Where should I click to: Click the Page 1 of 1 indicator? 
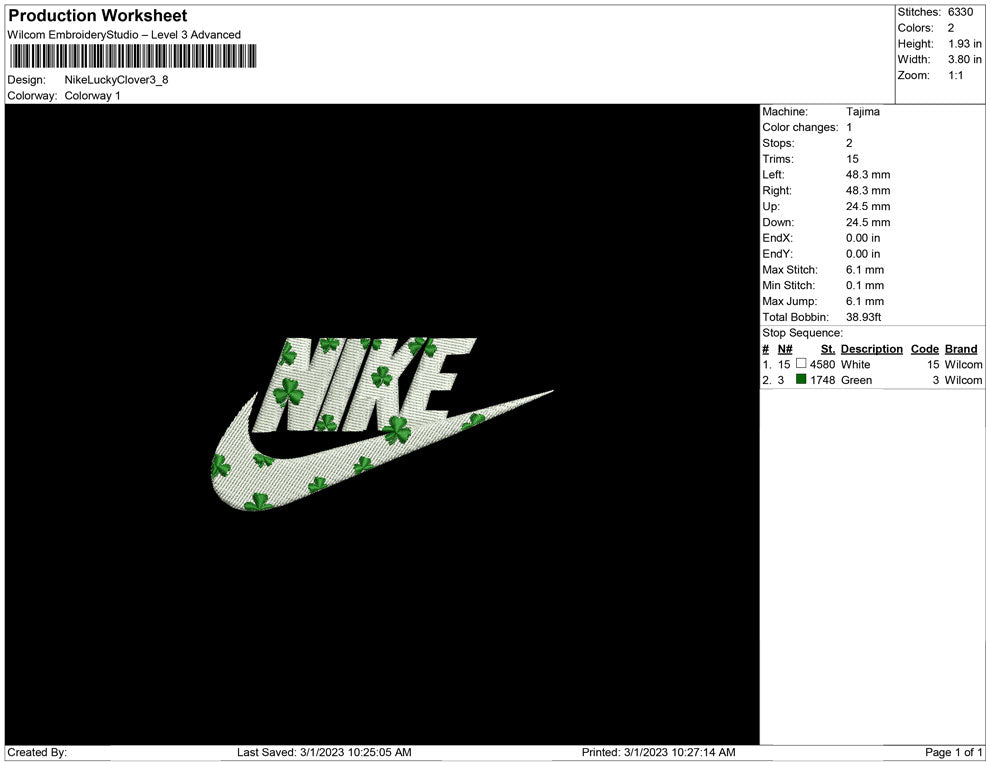click(954, 752)
